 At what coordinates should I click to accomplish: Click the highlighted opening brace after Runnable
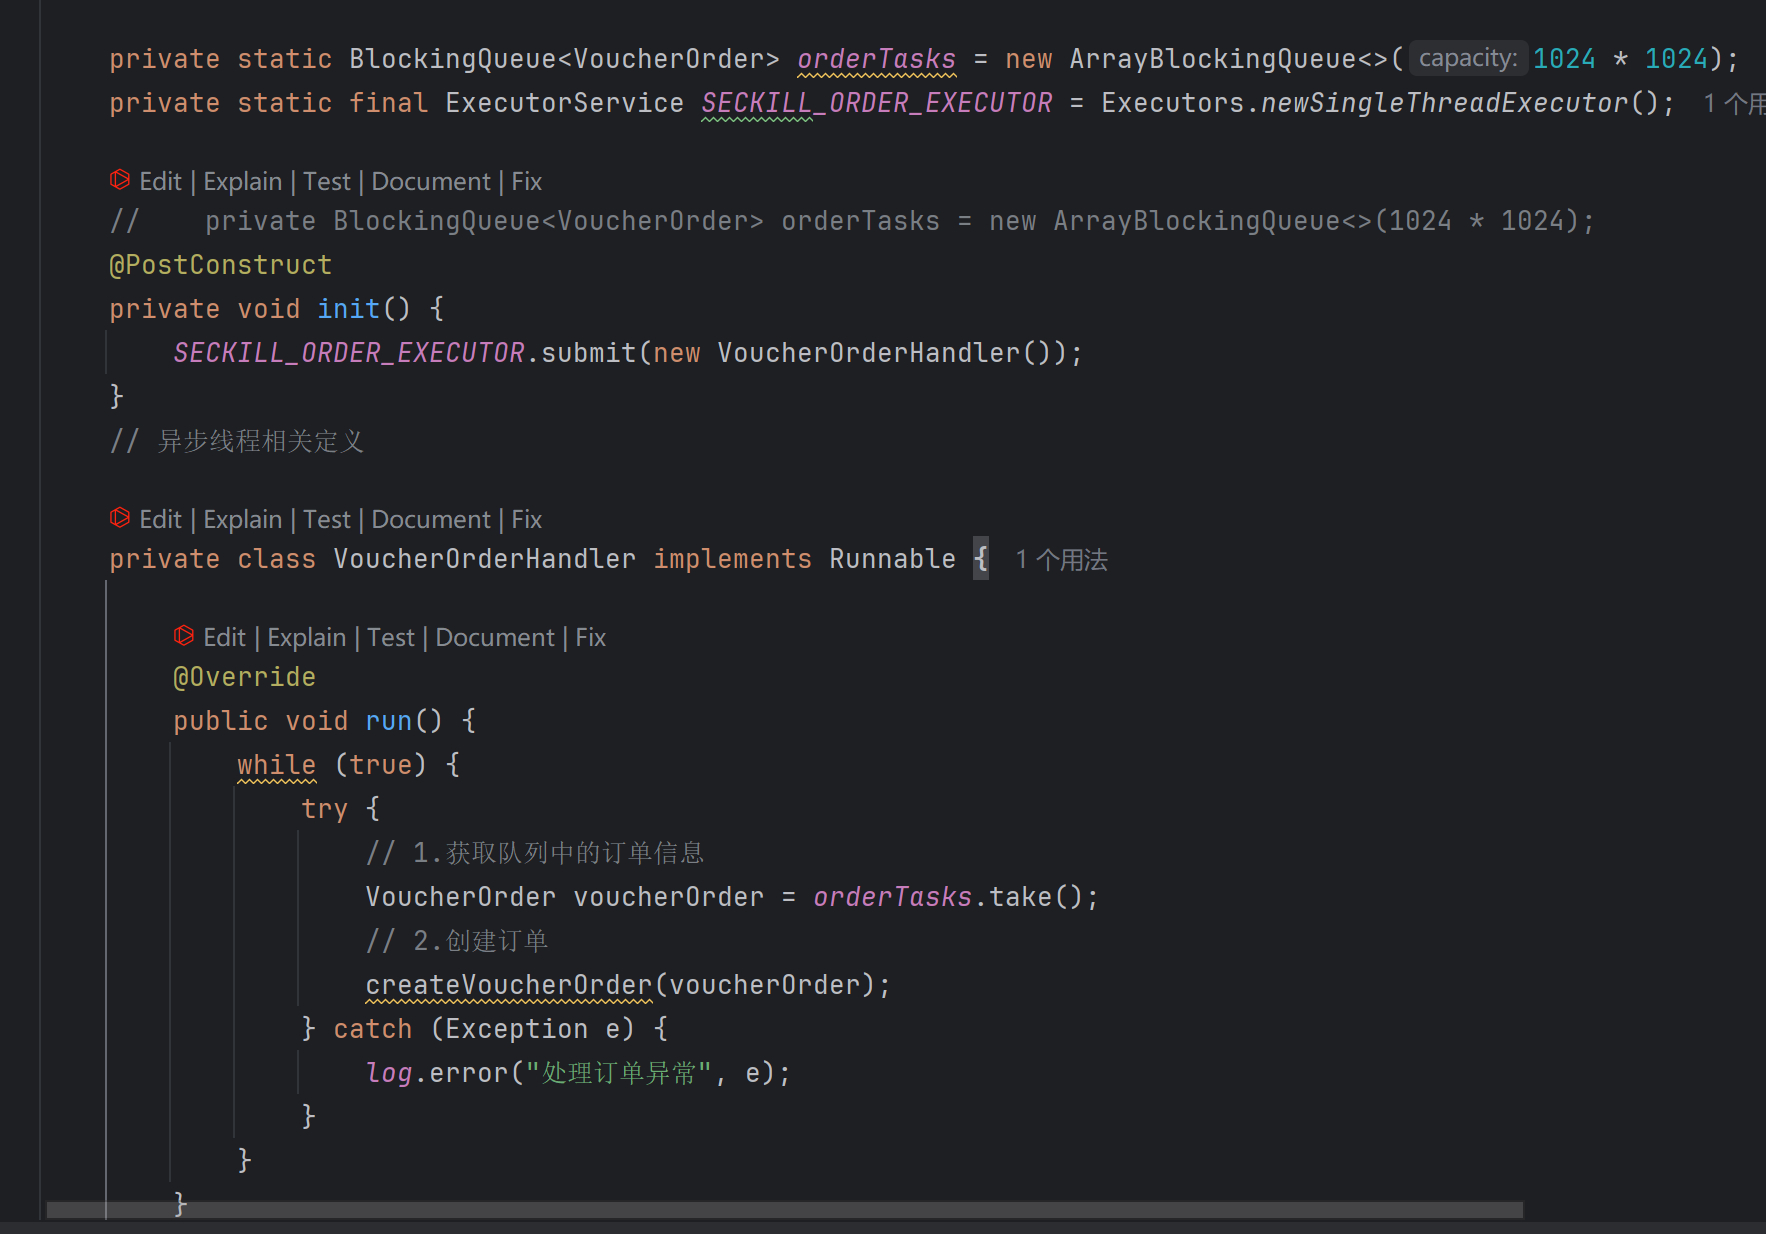(981, 559)
